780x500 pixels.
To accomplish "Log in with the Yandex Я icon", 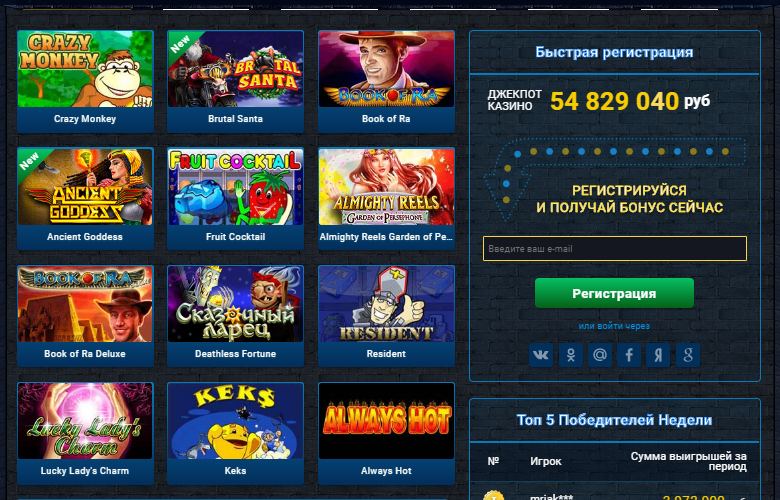I will pos(658,355).
